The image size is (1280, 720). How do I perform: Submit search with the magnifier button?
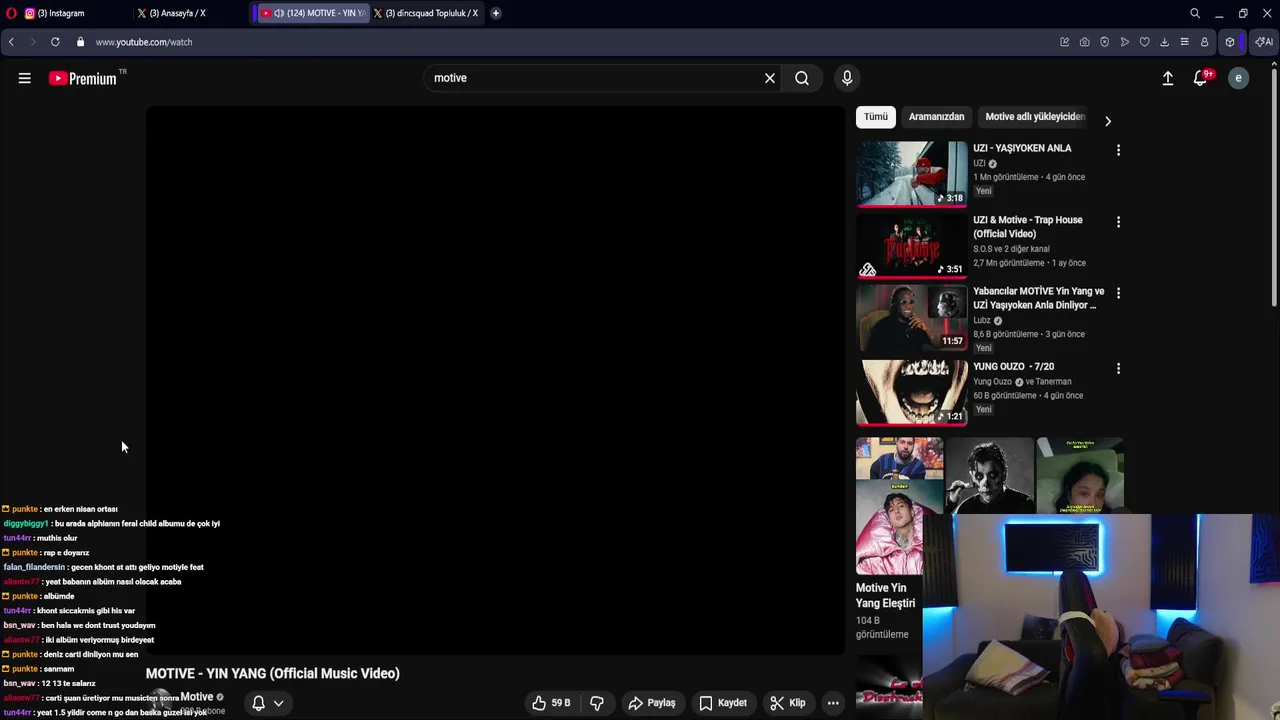click(x=802, y=78)
